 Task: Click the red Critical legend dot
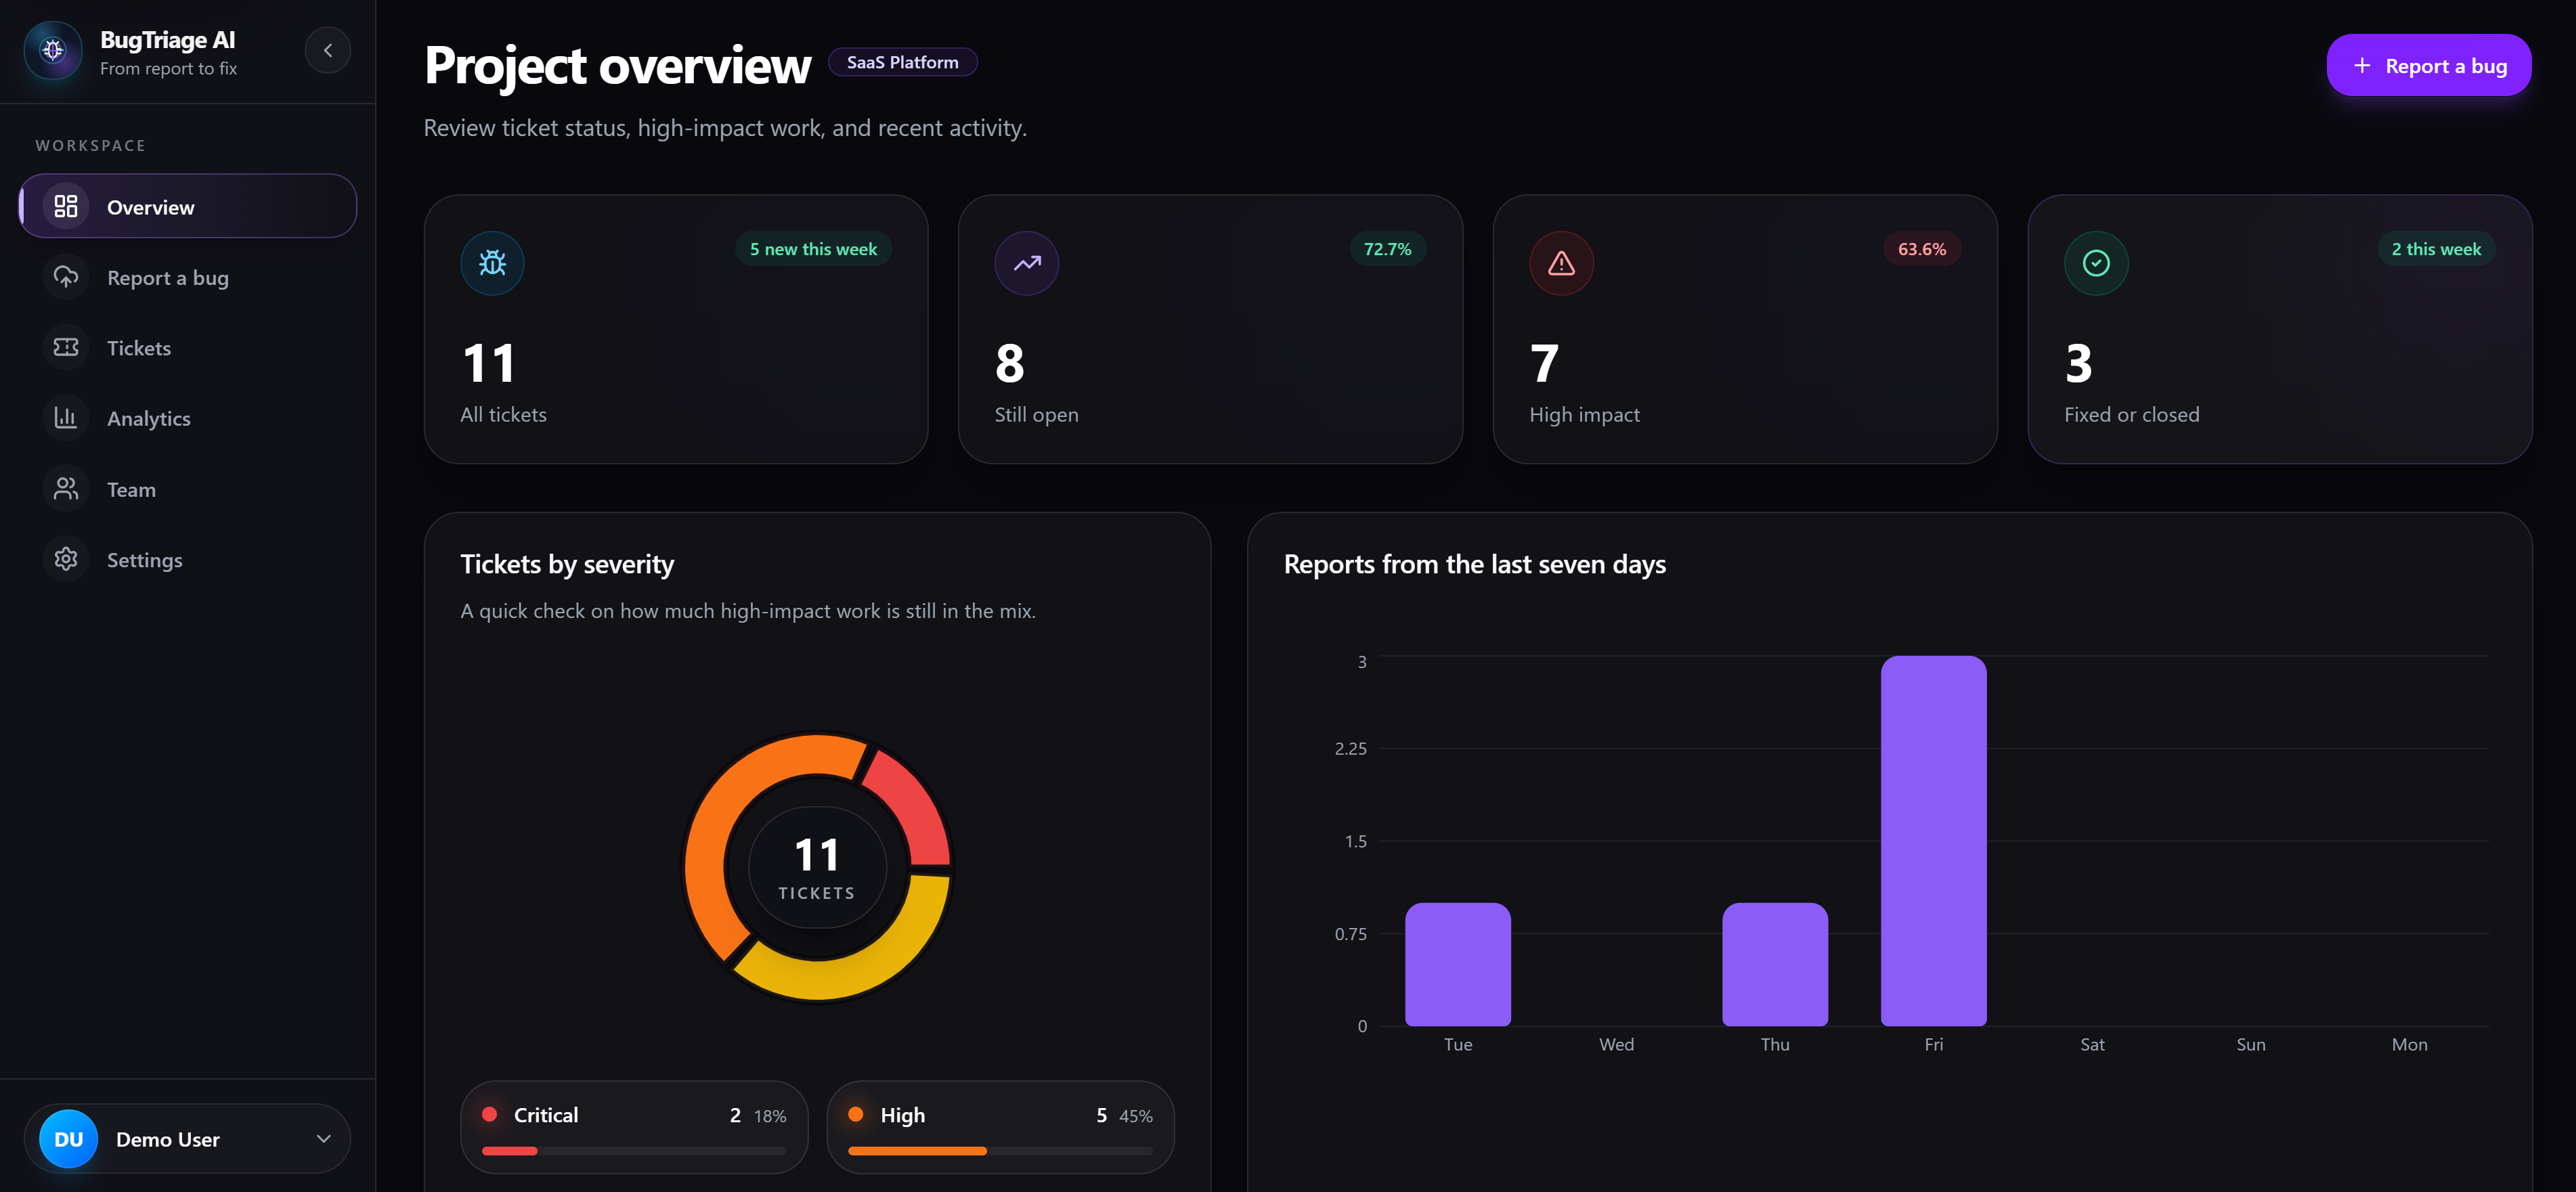pyautogui.click(x=490, y=1114)
